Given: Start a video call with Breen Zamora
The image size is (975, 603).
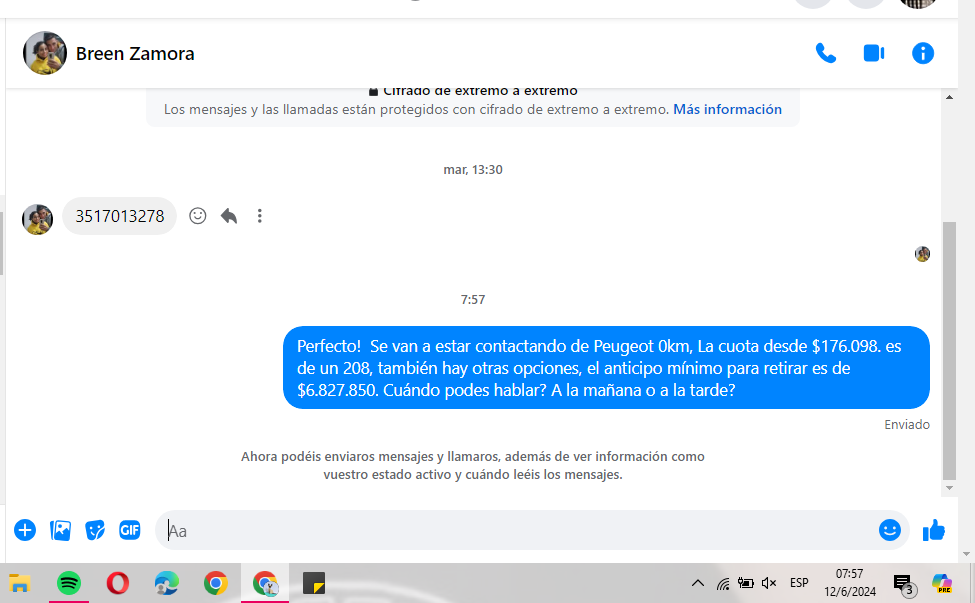Looking at the screenshot, I should click(874, 53).
